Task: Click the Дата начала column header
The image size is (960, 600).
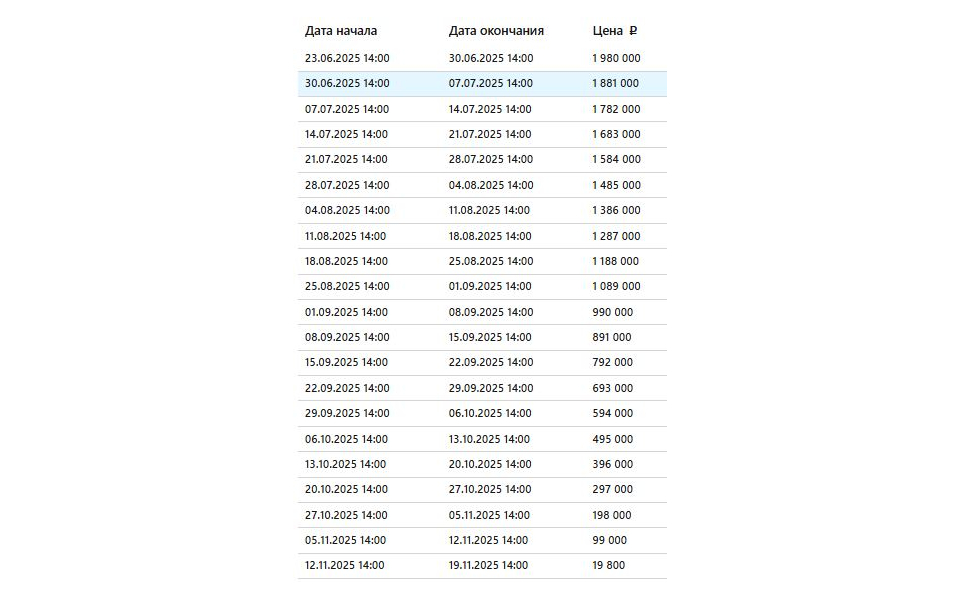Action: pyautogui.click(x=341, y=31)
